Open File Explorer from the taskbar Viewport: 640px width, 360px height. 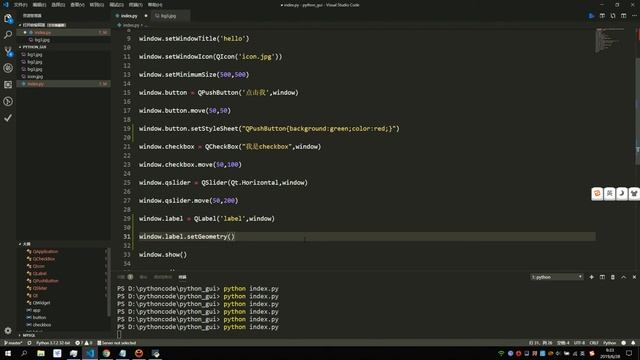[x=41, y=353]
